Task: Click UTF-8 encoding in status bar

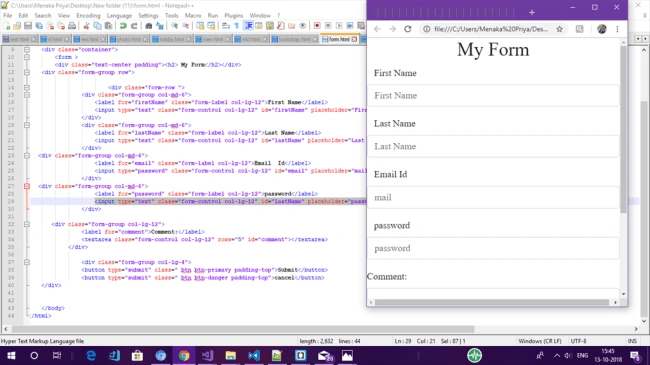Action: [x=578, y=341]
